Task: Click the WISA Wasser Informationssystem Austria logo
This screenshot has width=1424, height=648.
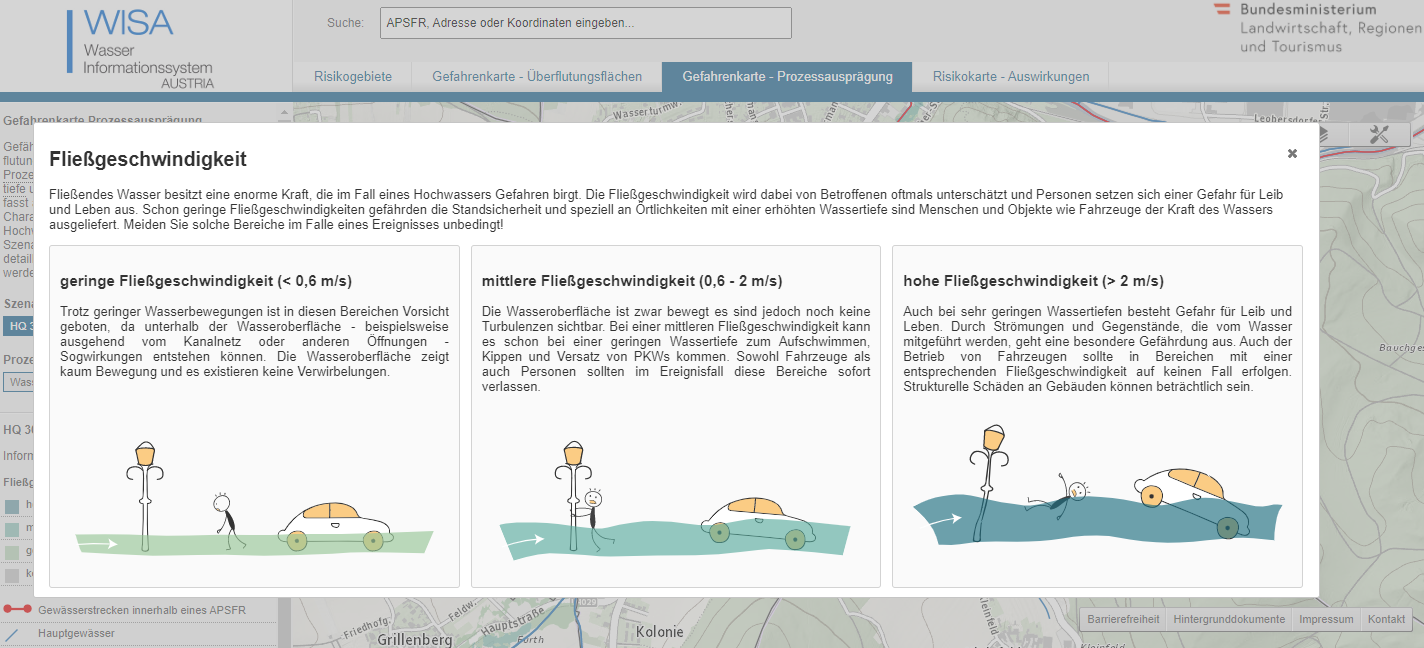Action: 140,48
